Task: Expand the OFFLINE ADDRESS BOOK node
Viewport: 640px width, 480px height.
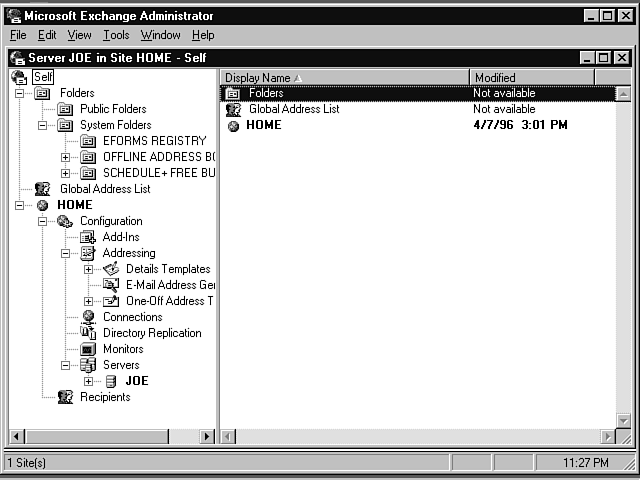Action: point(66,157)
